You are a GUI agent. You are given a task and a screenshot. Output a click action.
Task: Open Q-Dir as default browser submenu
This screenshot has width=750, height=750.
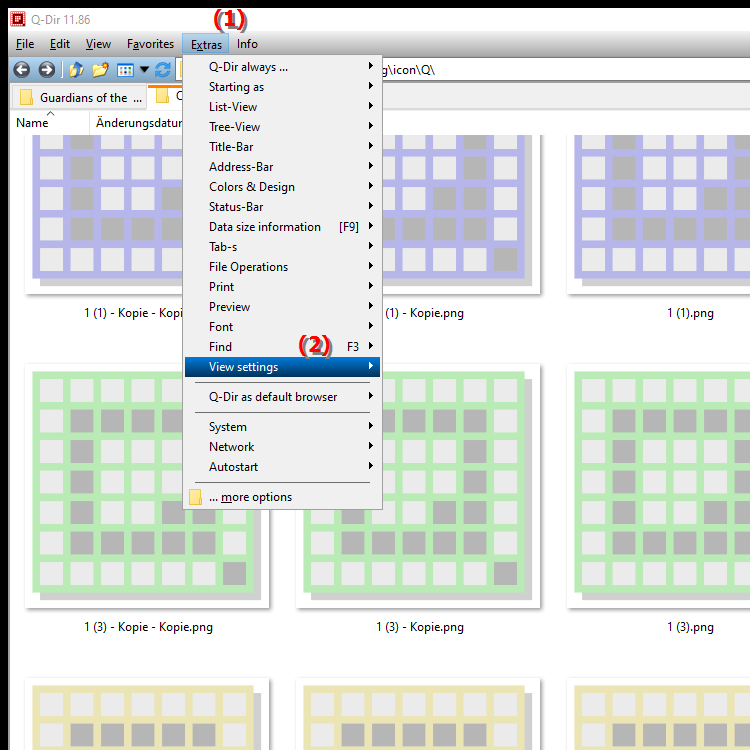(282, 397)
